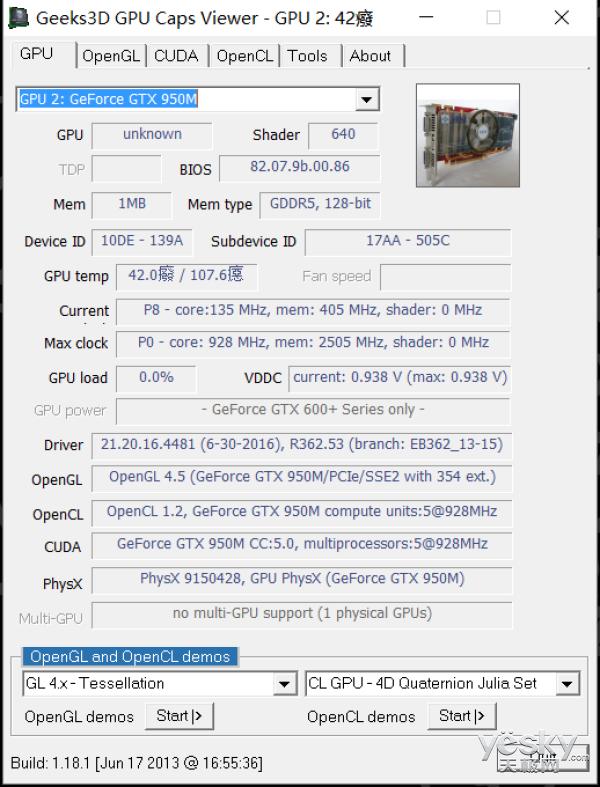Screen dimensions: 600x787
Task: Click the Device ID label
Action: pos(55,242)
